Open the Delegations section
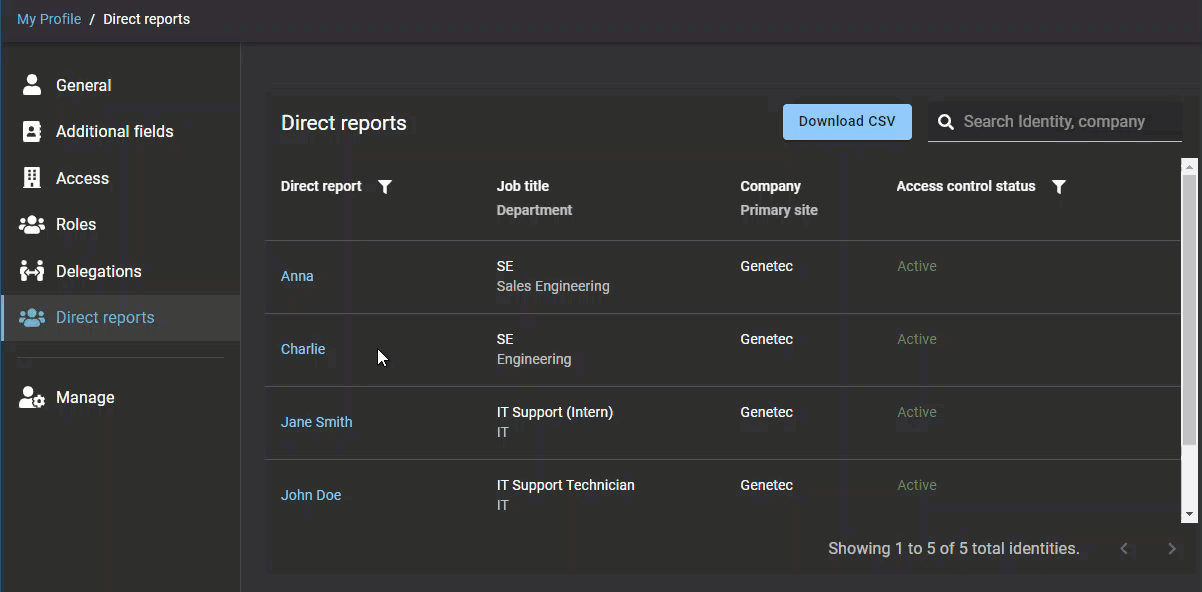The width and height of the screenshot is (1202, 592). [121, 271]
